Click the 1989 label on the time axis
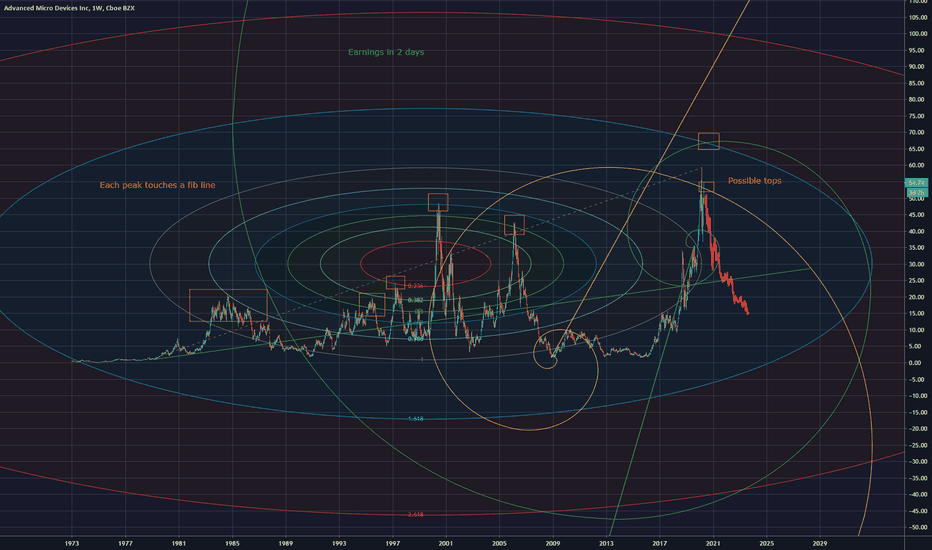The width and height of the screenshot is (932, 550). click(286, 543)
